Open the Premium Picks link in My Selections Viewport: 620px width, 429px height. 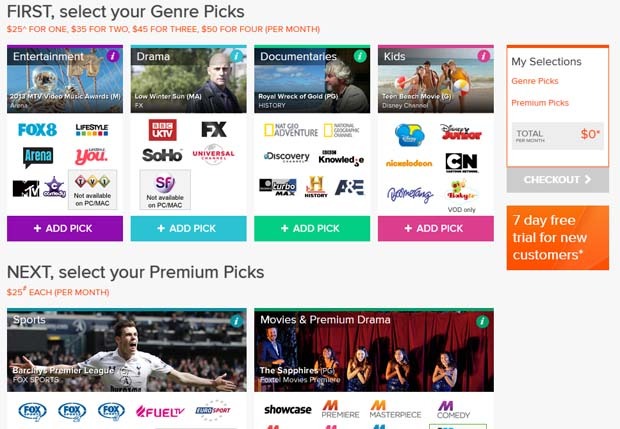pyautogui.click(x=540, y=103)
